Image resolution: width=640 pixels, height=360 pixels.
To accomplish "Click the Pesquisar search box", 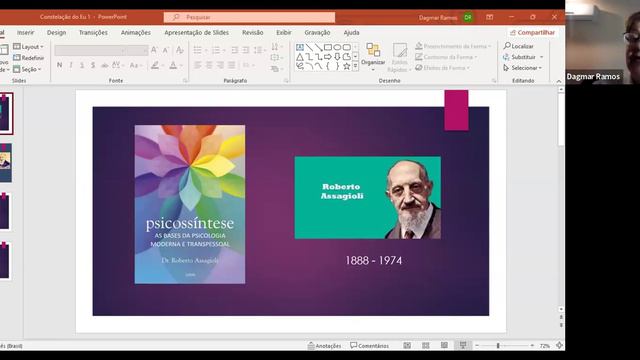I will point(249,17).
